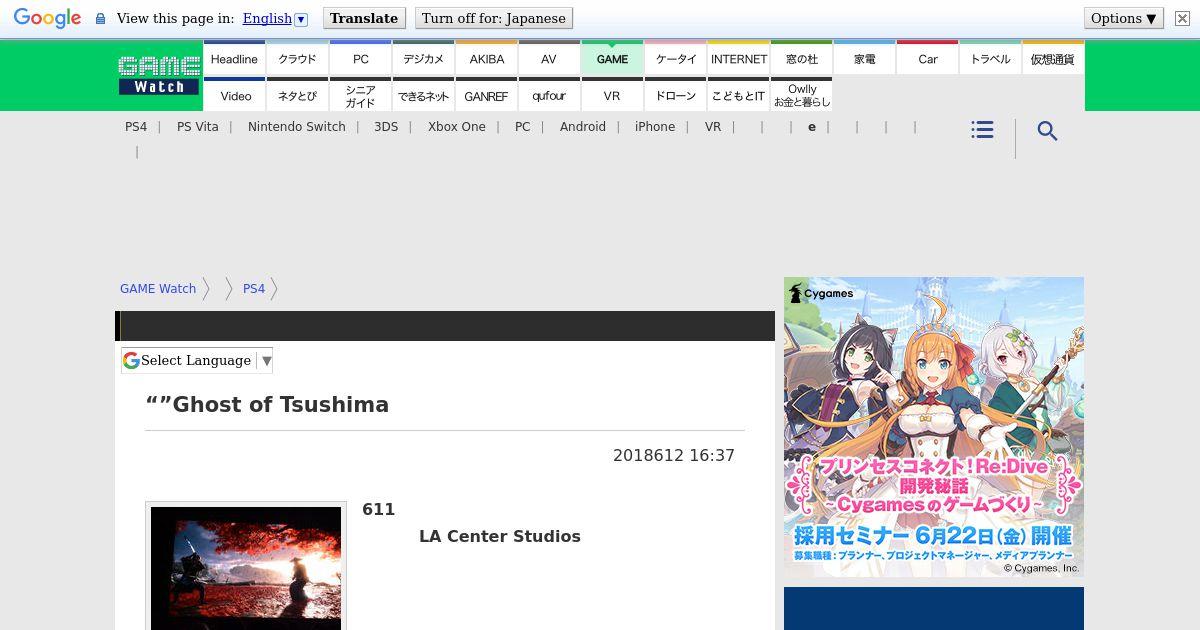Open the できるネット tab
This screenshot has height=630, width=1200.
pyautogui.click(x=423, y=95)
